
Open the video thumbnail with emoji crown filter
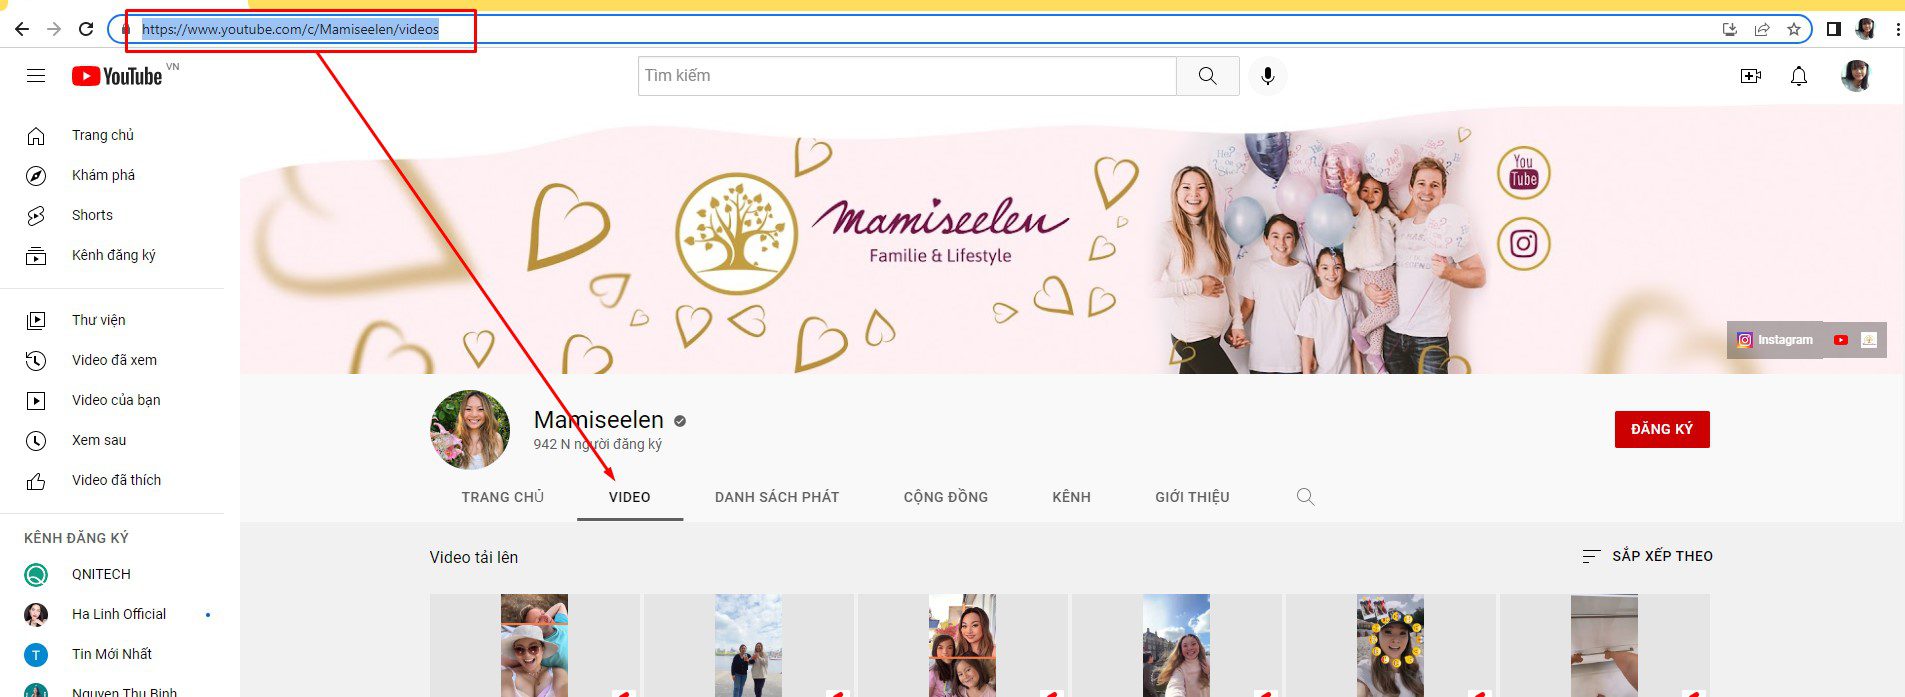click(1390, 646)
